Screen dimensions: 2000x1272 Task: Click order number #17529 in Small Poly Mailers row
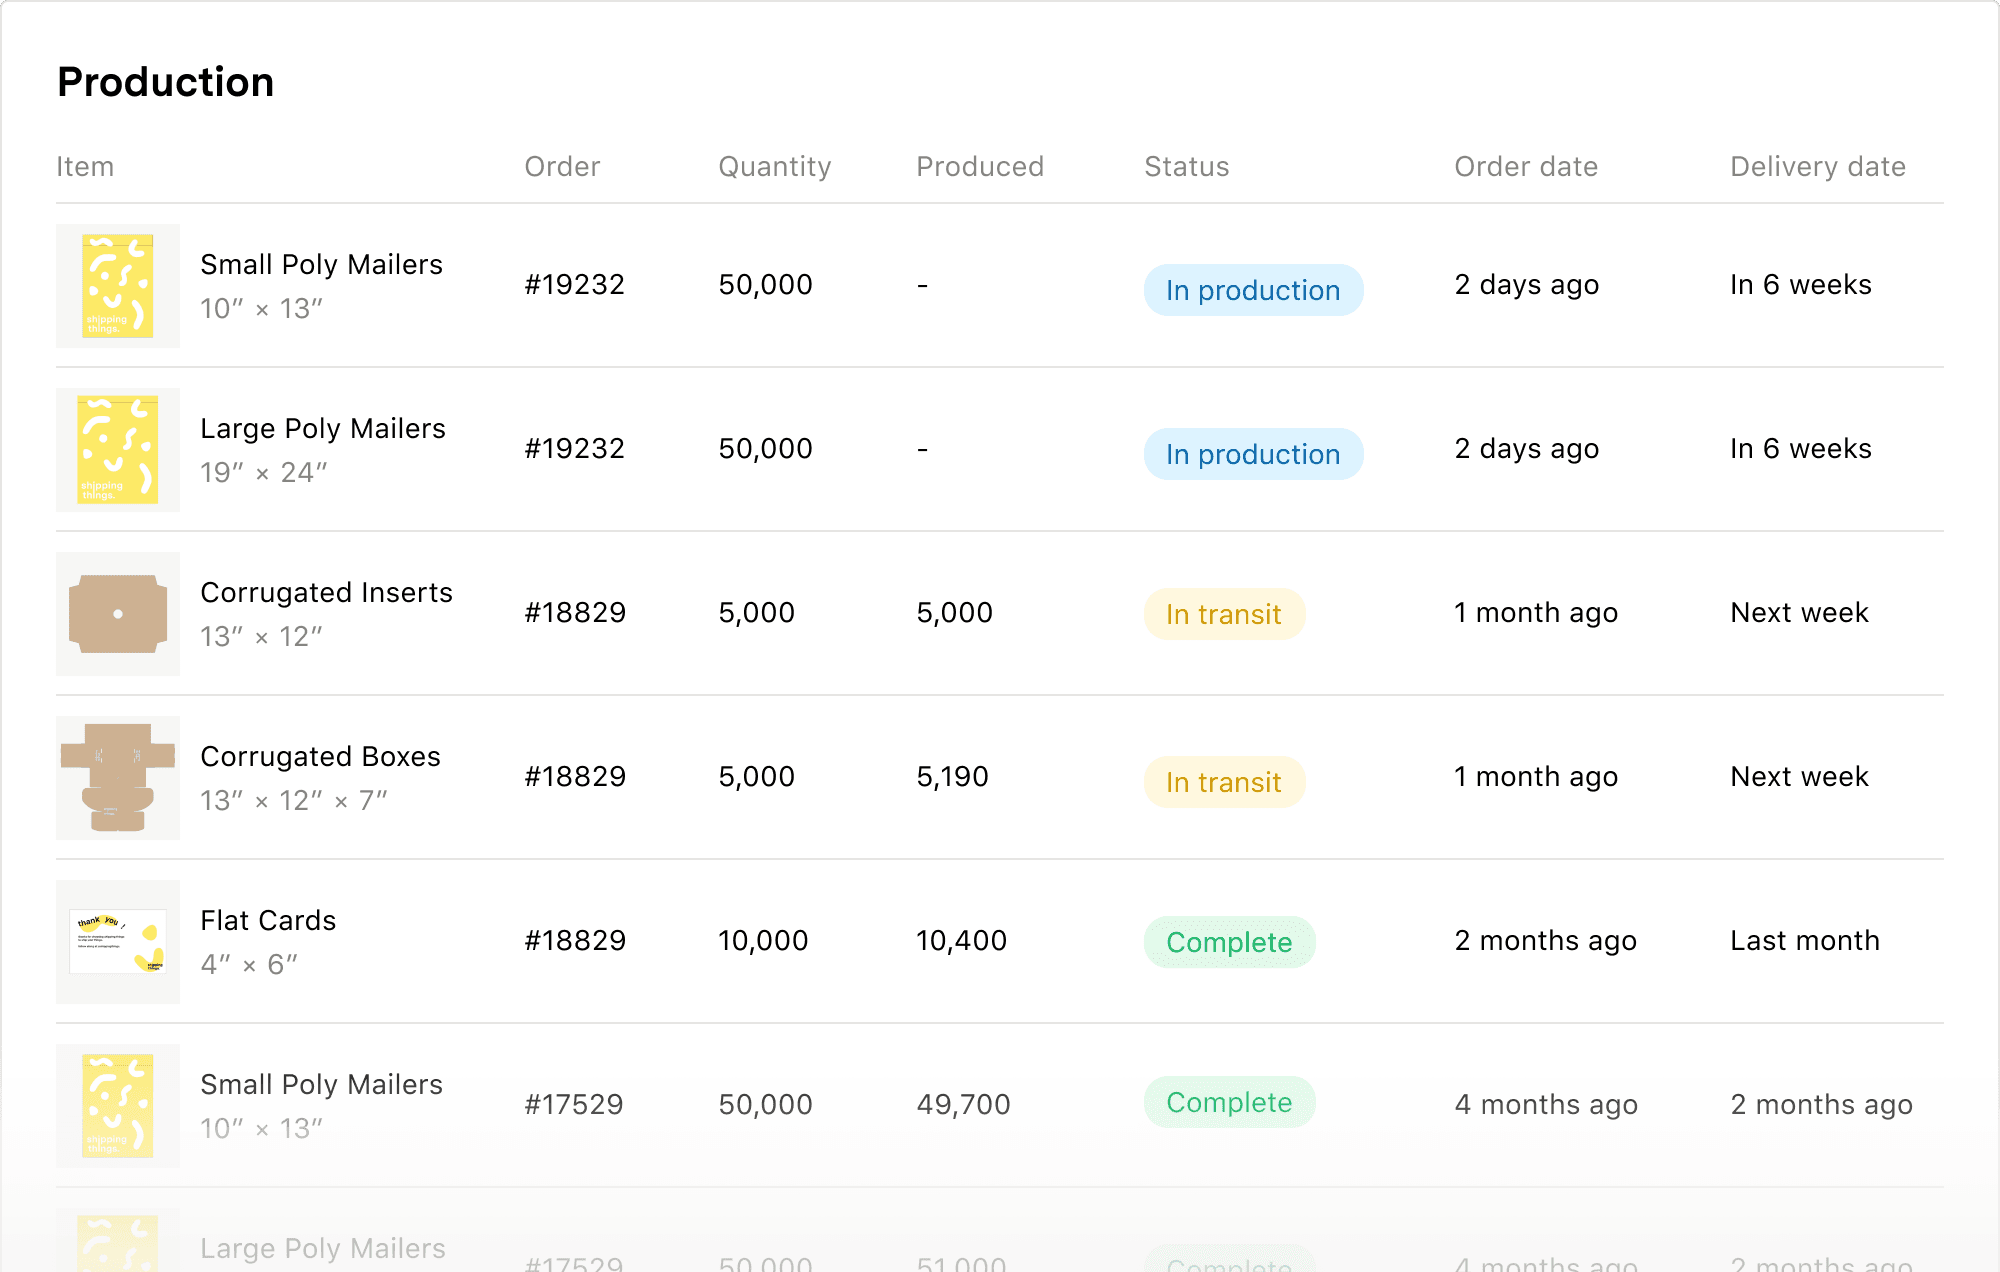click(574, 1105)
